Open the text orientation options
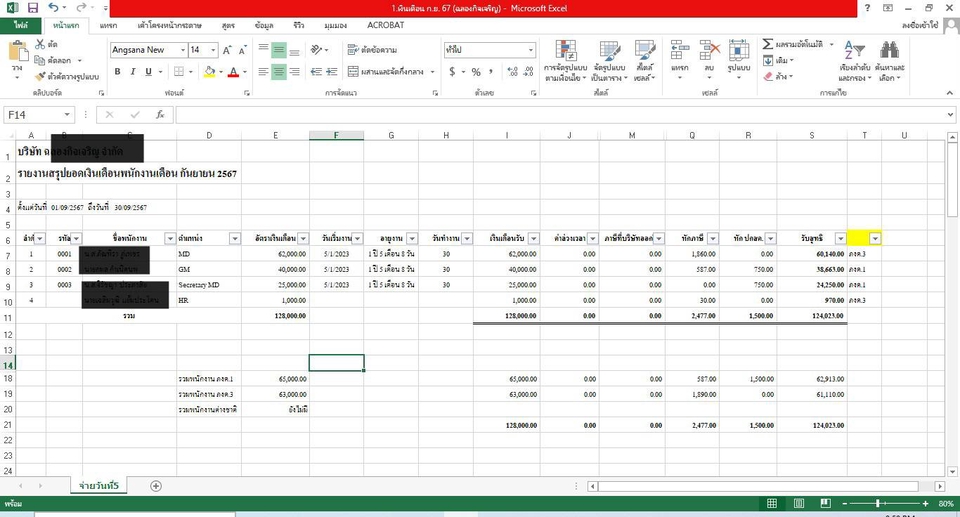Screen dimensions: 960x517 (318, 50)
